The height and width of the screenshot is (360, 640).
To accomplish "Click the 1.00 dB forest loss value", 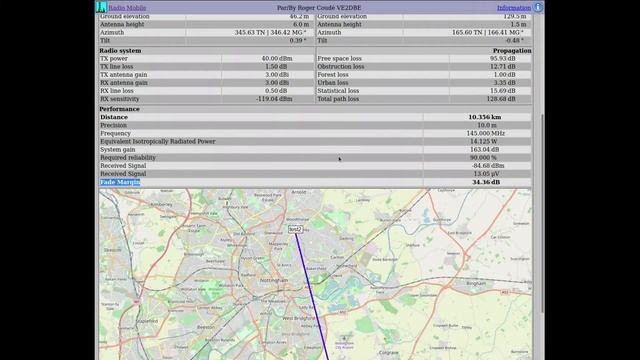I will point(504,75).
